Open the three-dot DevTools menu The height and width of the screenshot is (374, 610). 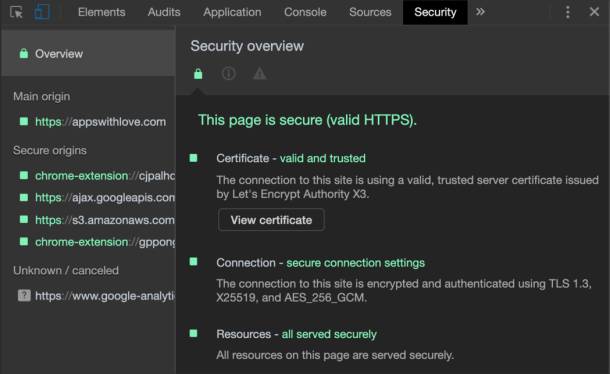coord(568,12)
